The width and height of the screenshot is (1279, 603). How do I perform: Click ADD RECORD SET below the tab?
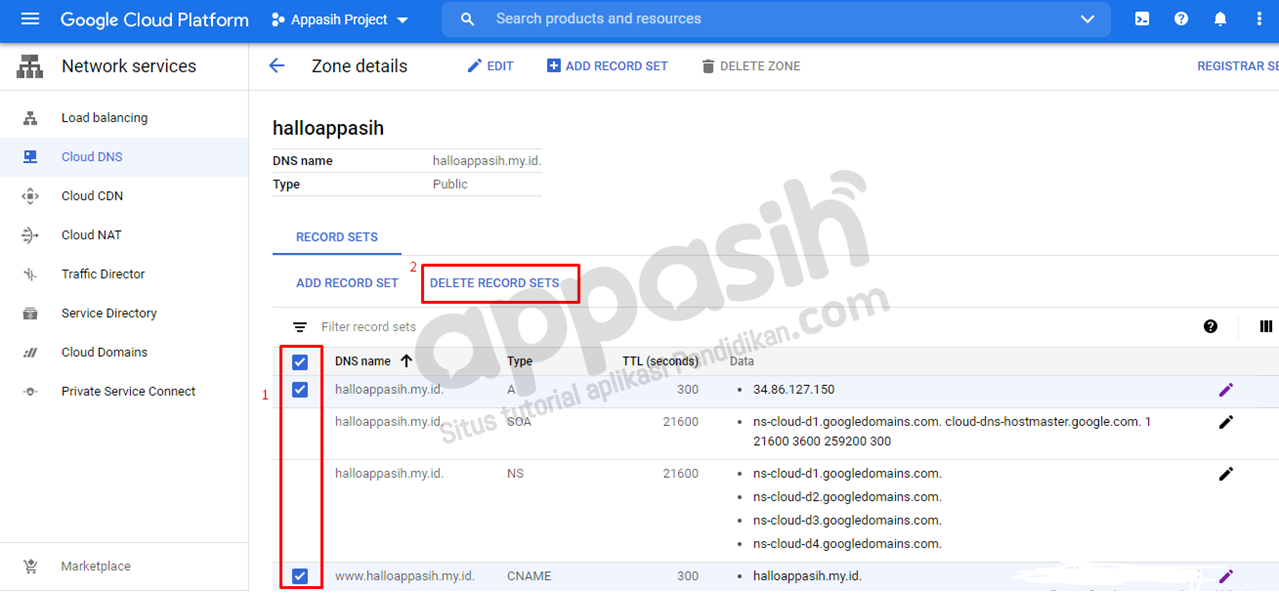click(x=347, y=283)
